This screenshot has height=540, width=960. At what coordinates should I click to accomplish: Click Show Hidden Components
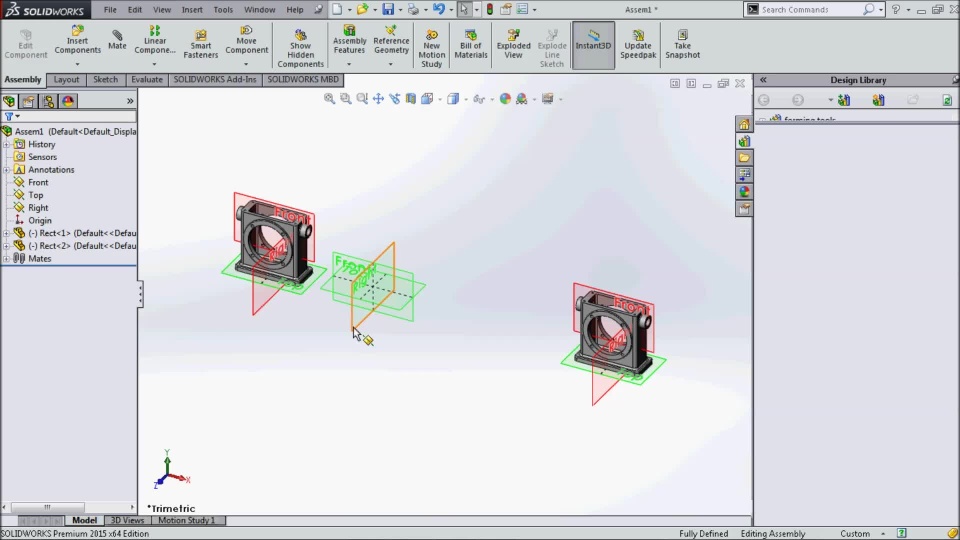pyautogui.click(x=300, y=48)
